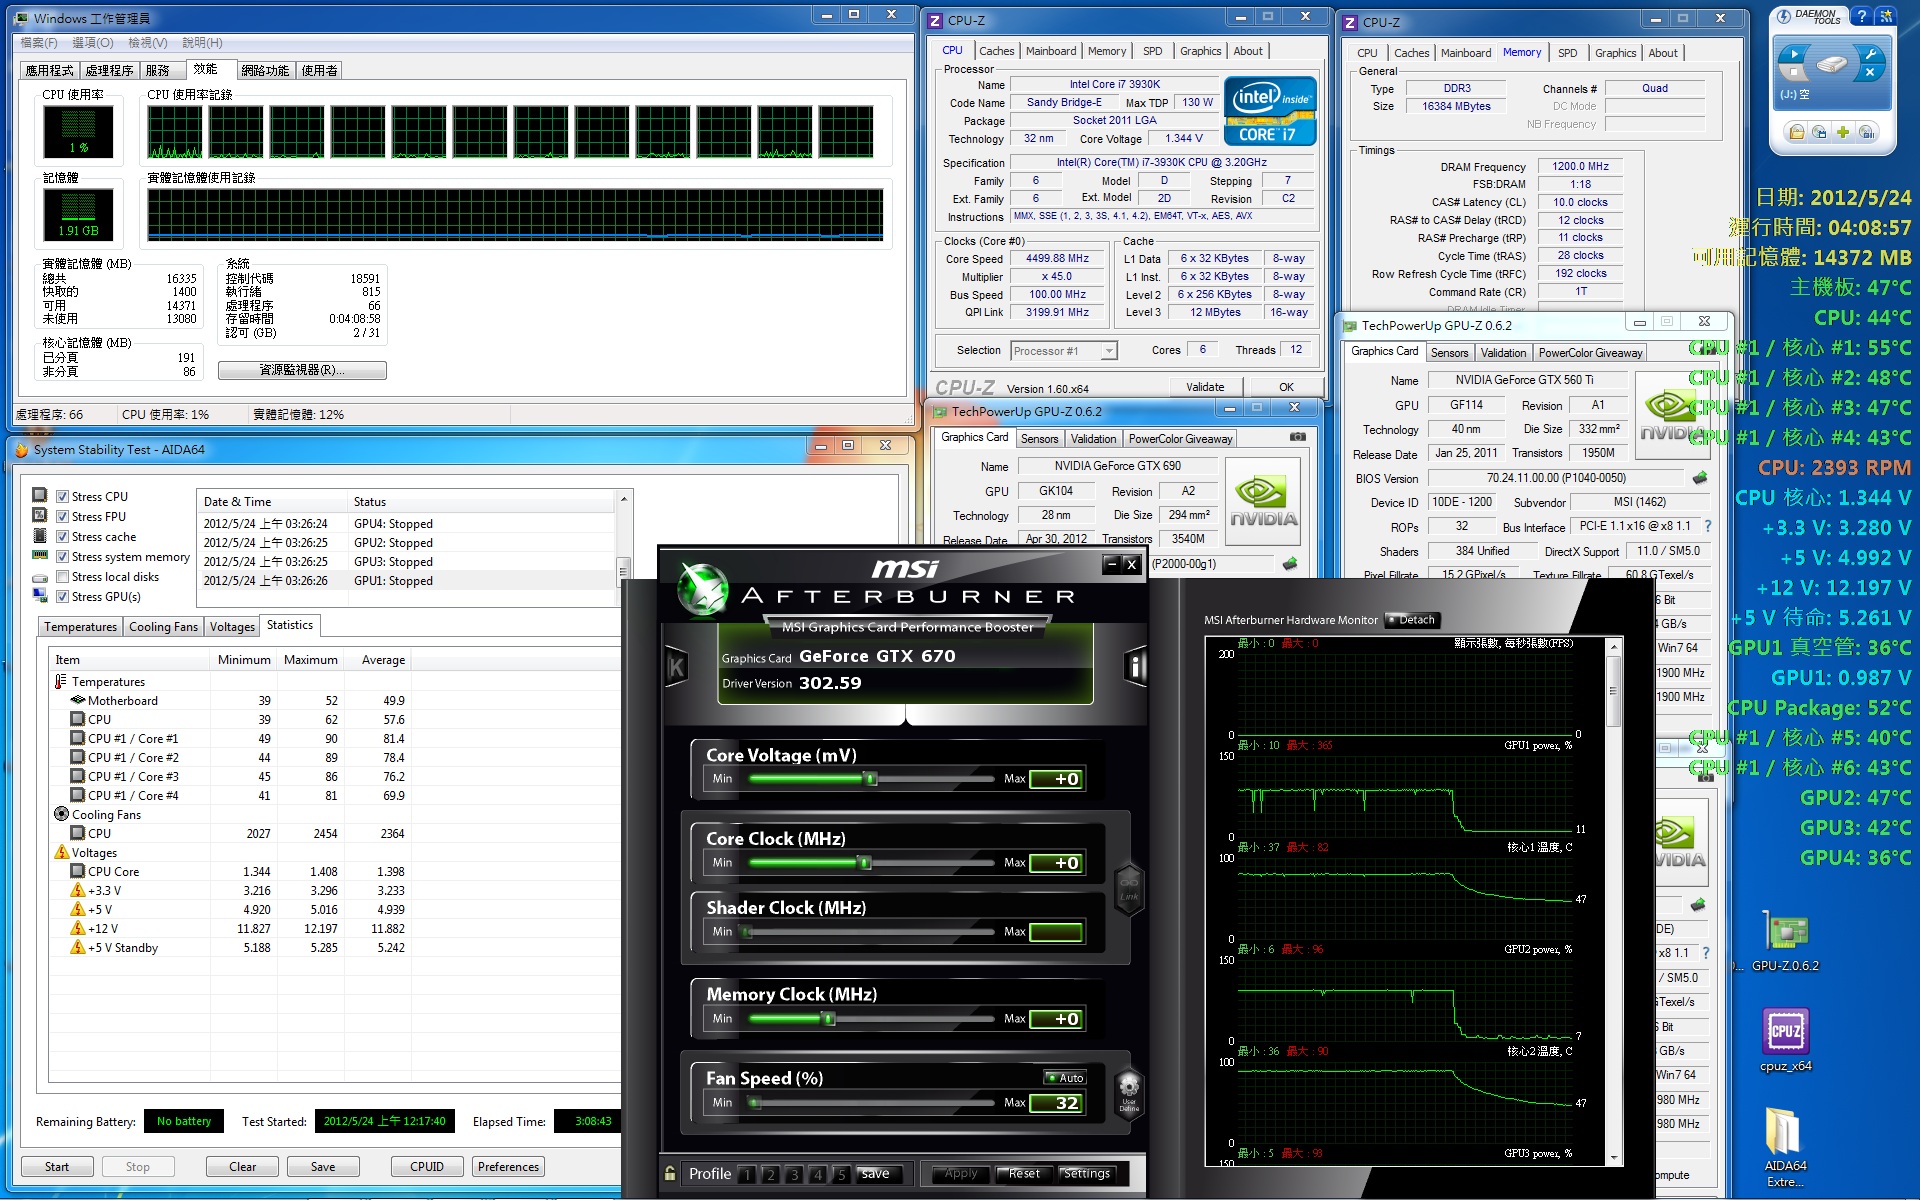Detach Afterburner Hardware Monitor
This screenshot has width=1920, height=1200.
click(x=1411, y=620)
